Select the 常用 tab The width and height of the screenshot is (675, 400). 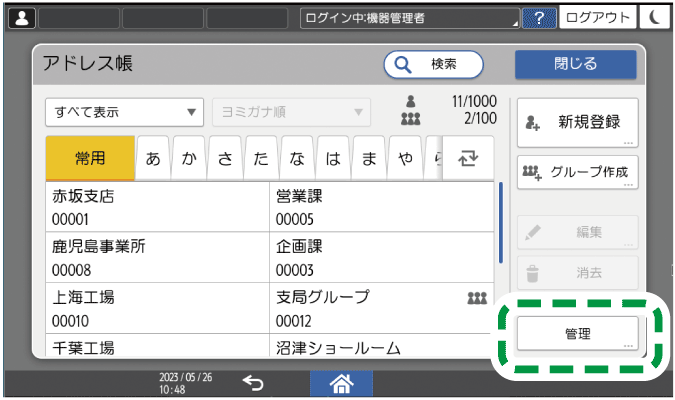coord(90,158)
